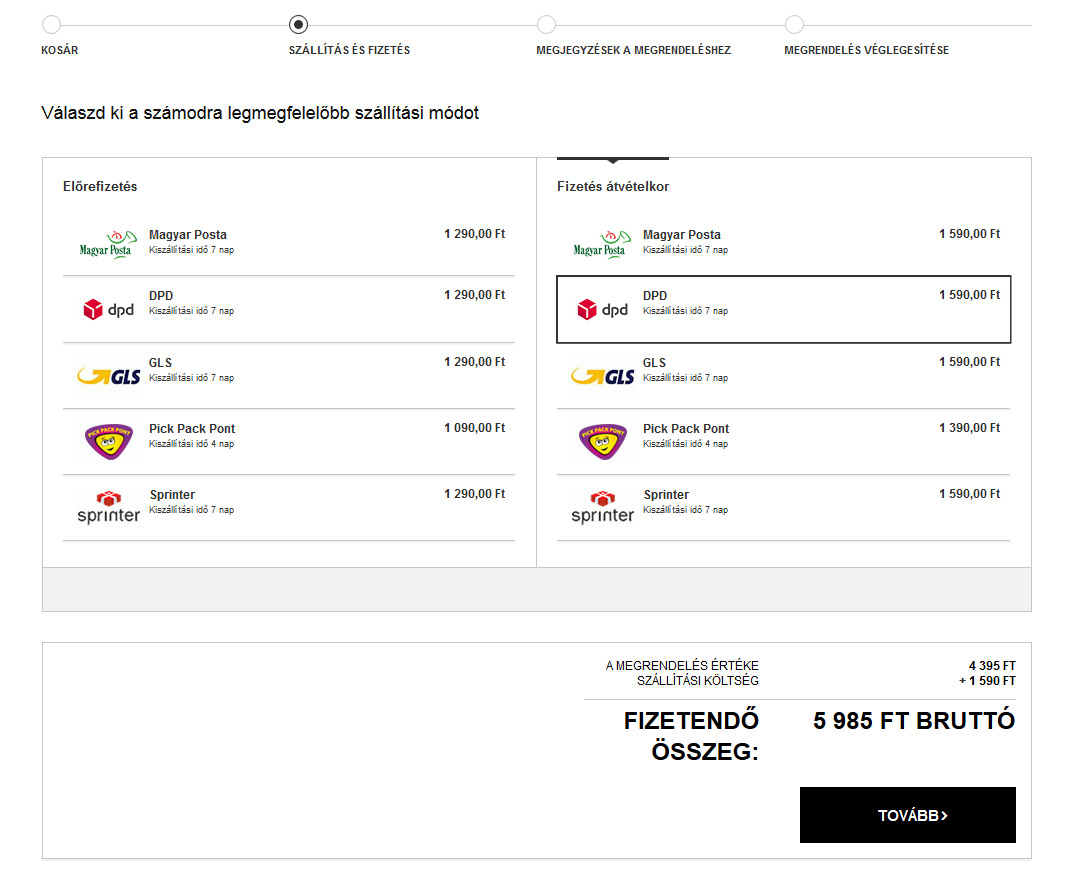Select the Megjegyzések a megrendeléshez step circle
Image resolution: width=1079 pixels, height=880 pixels.
pos(546,25)
